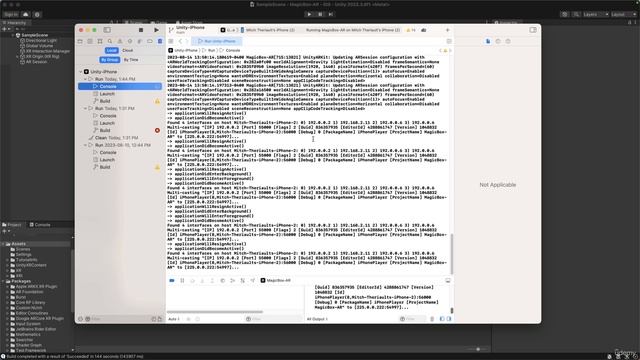Hide the debug area with toggle button

click(448, 280)
